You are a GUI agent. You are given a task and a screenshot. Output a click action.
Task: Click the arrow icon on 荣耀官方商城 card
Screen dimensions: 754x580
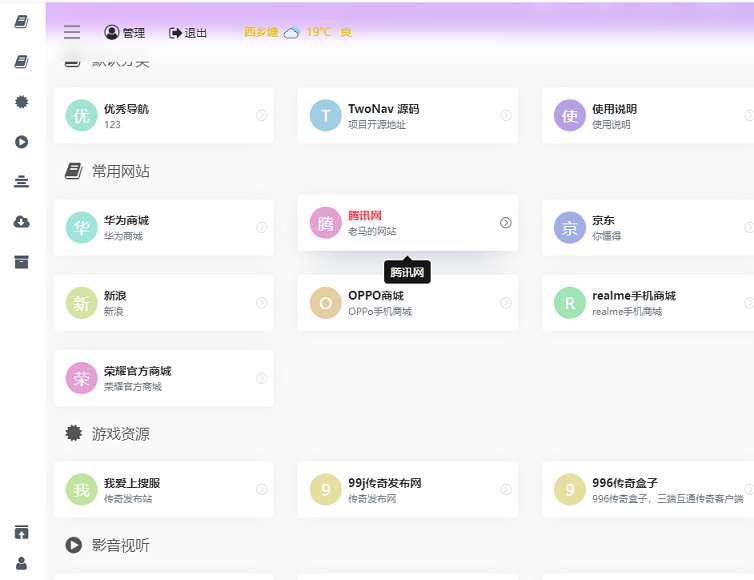[x=261, y=378]
